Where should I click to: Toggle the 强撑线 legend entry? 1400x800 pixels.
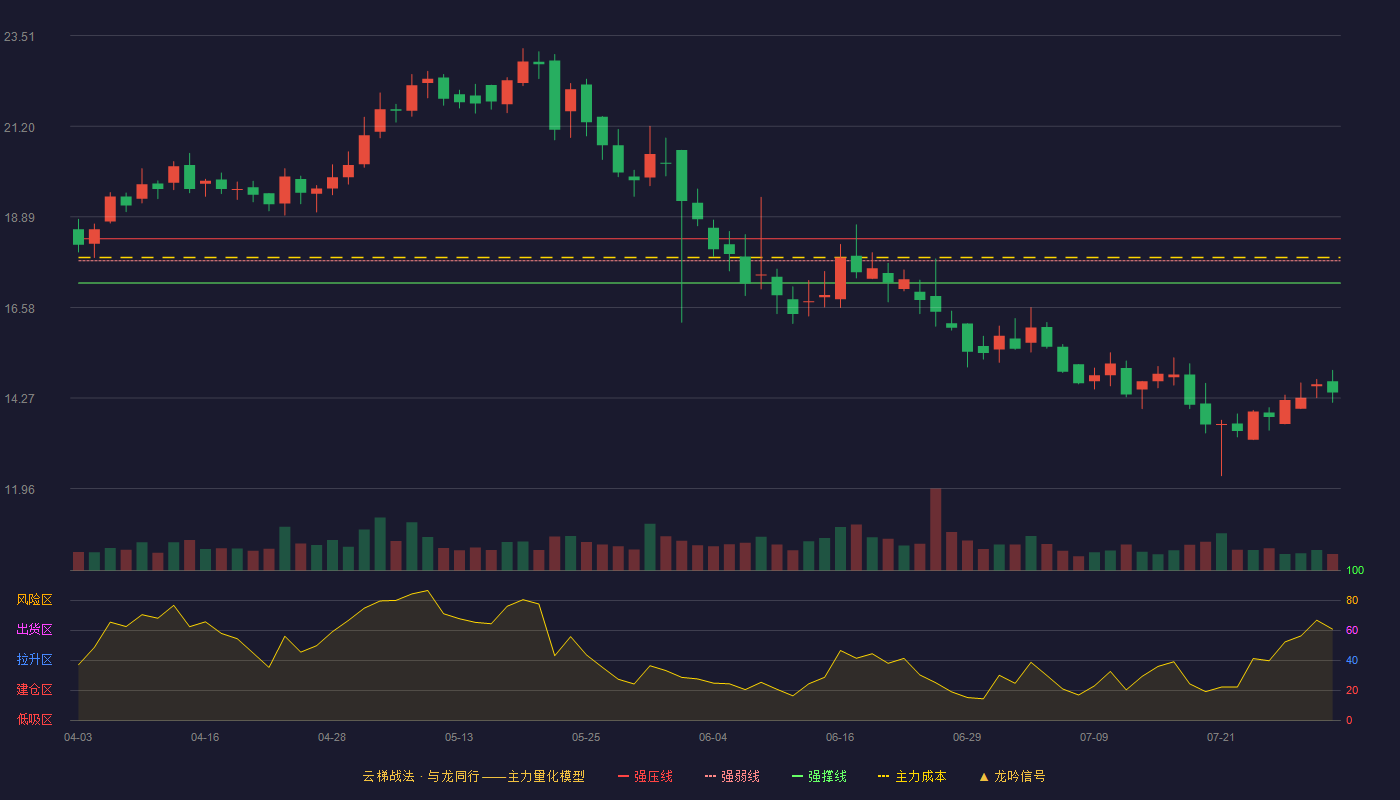819,776
